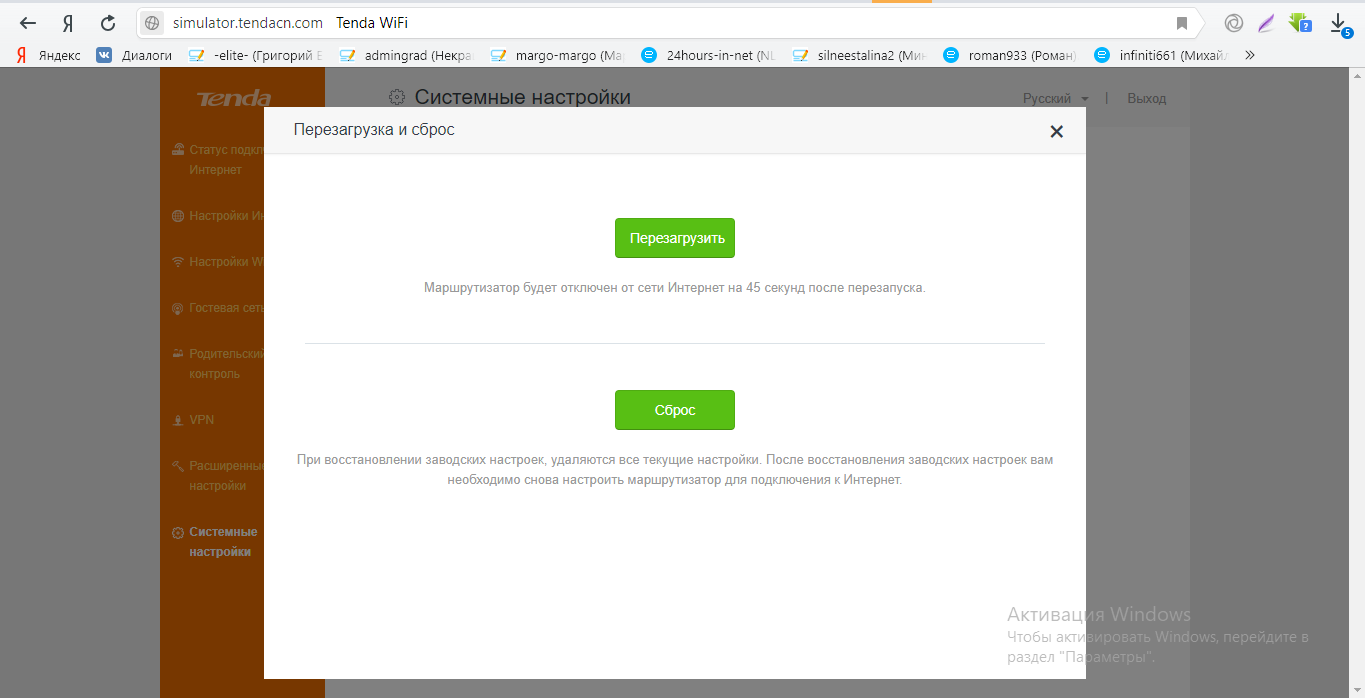1365x698 pixels.
Task: Open the Диалоги VK bookmark
Action: 134,56
